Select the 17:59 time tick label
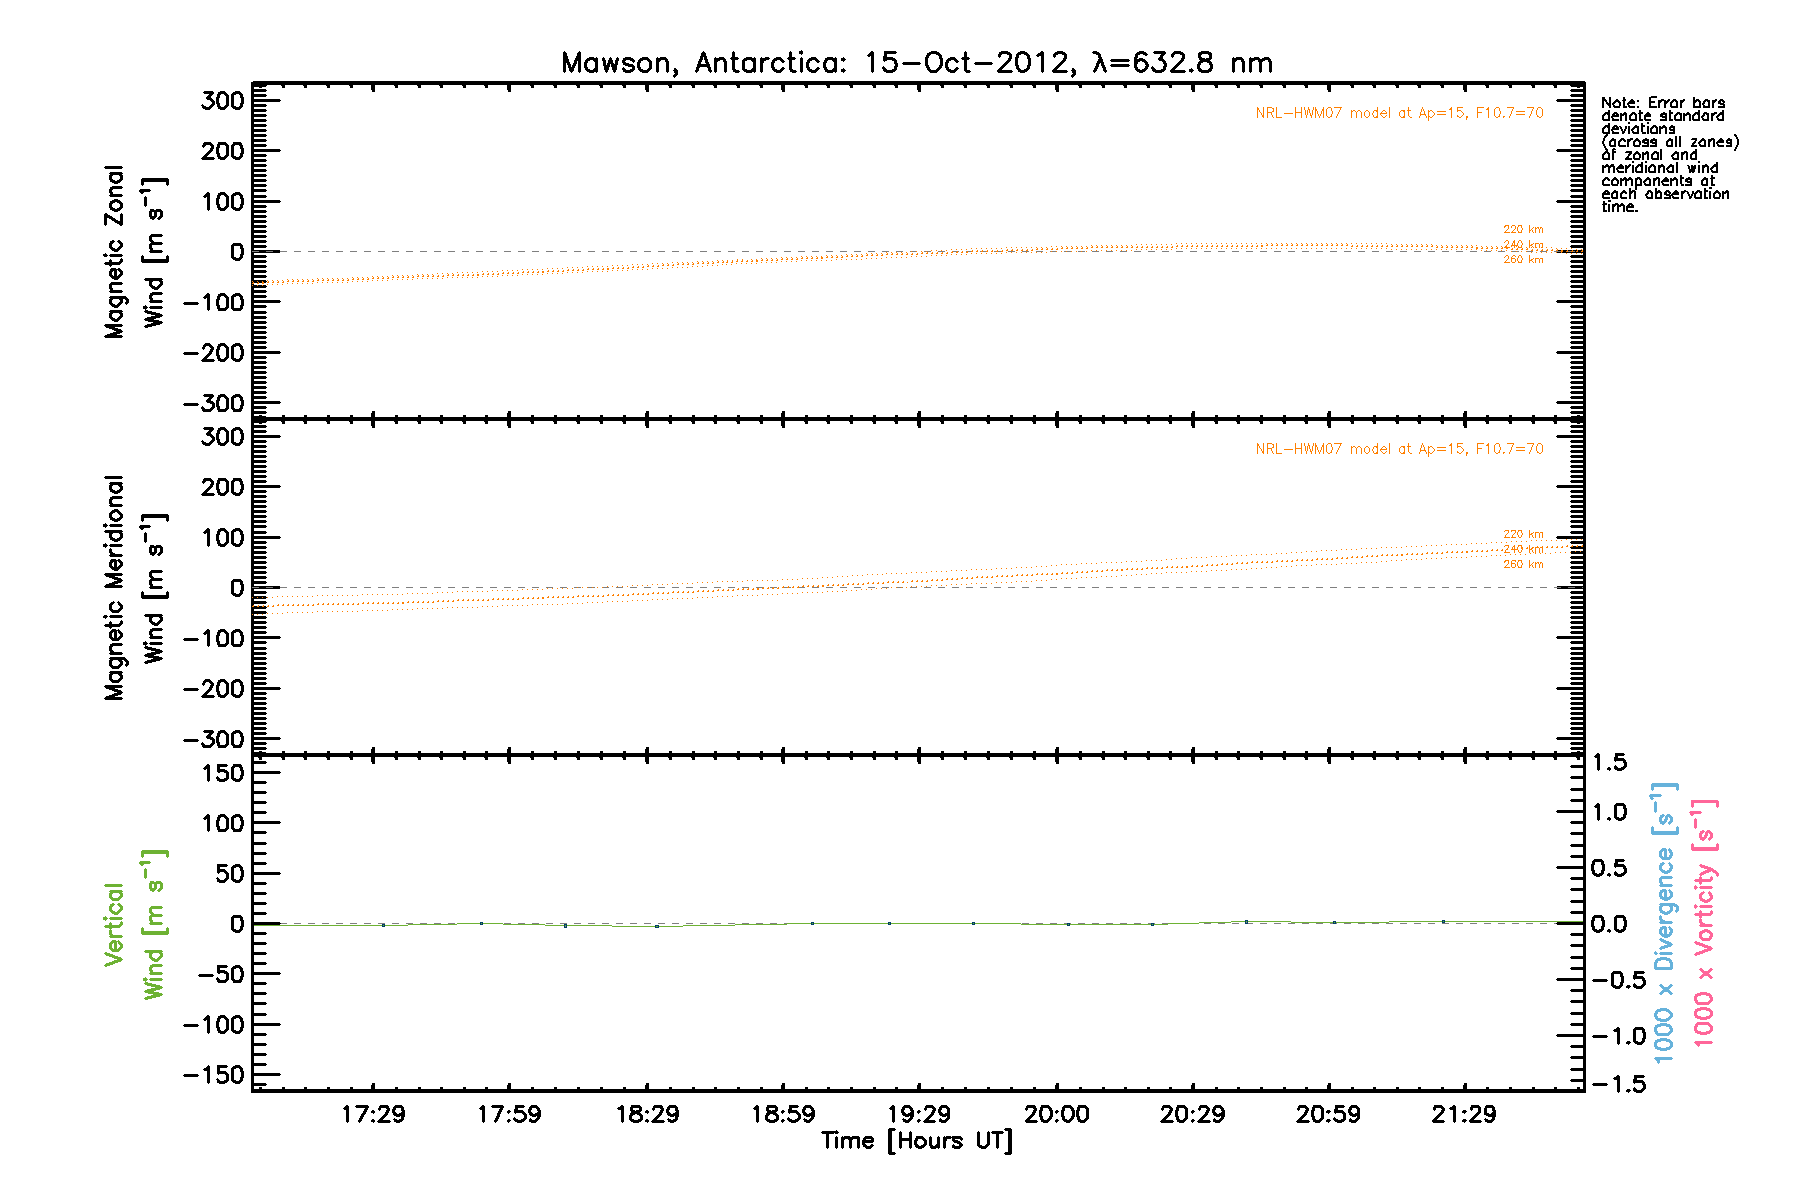Image resolution: width=1800 pixels, height=1200 pixels. click(509, 1114)
